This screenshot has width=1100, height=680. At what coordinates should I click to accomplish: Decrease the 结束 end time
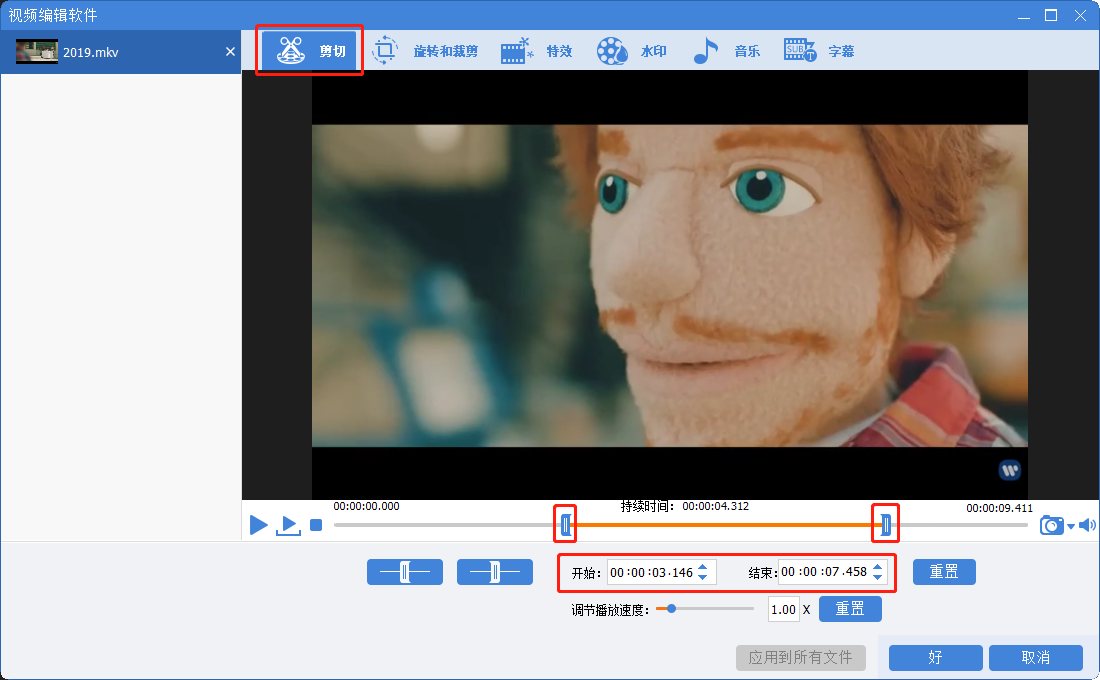coord(878,577)
